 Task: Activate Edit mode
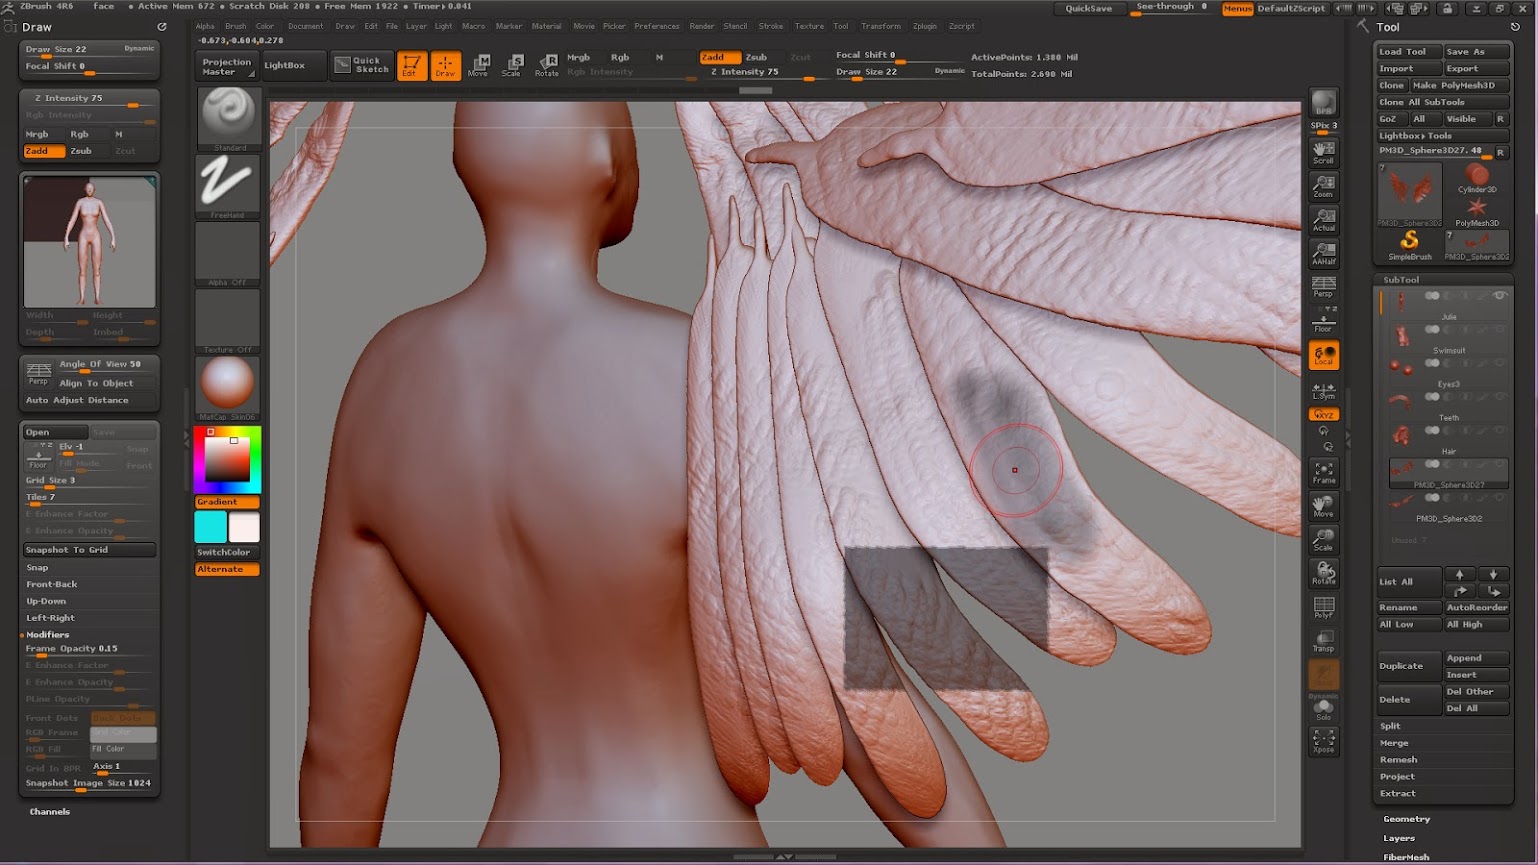coord(411,65)
